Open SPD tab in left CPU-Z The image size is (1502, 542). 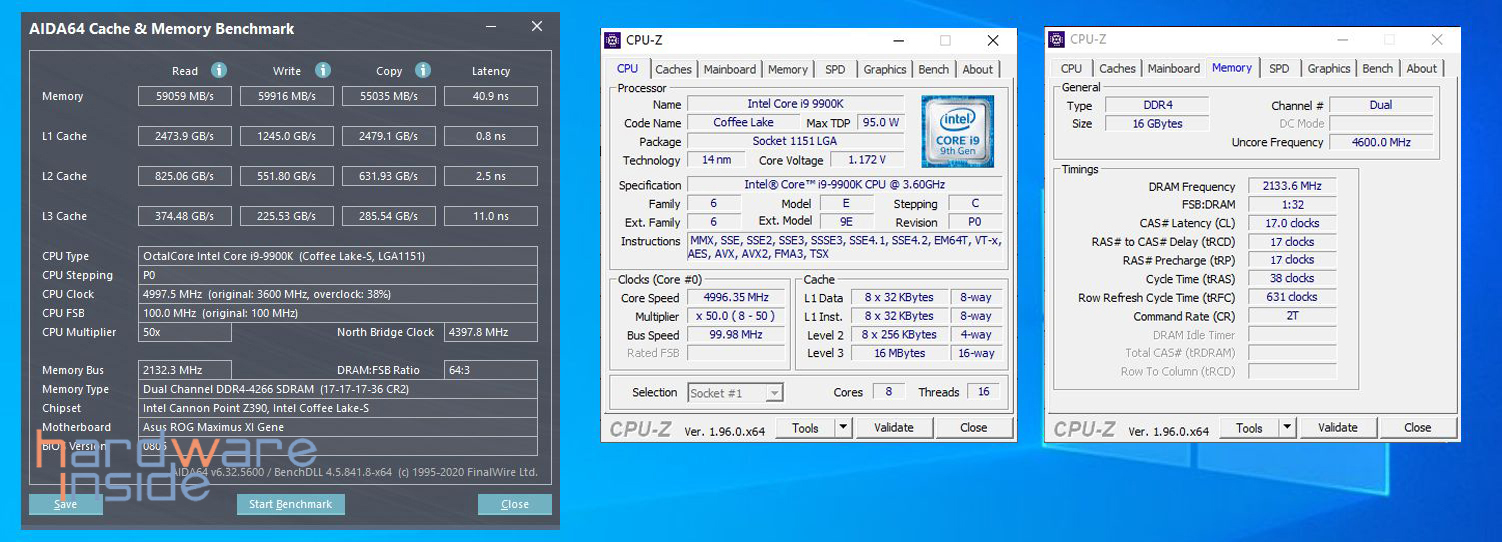coord(835,69)
